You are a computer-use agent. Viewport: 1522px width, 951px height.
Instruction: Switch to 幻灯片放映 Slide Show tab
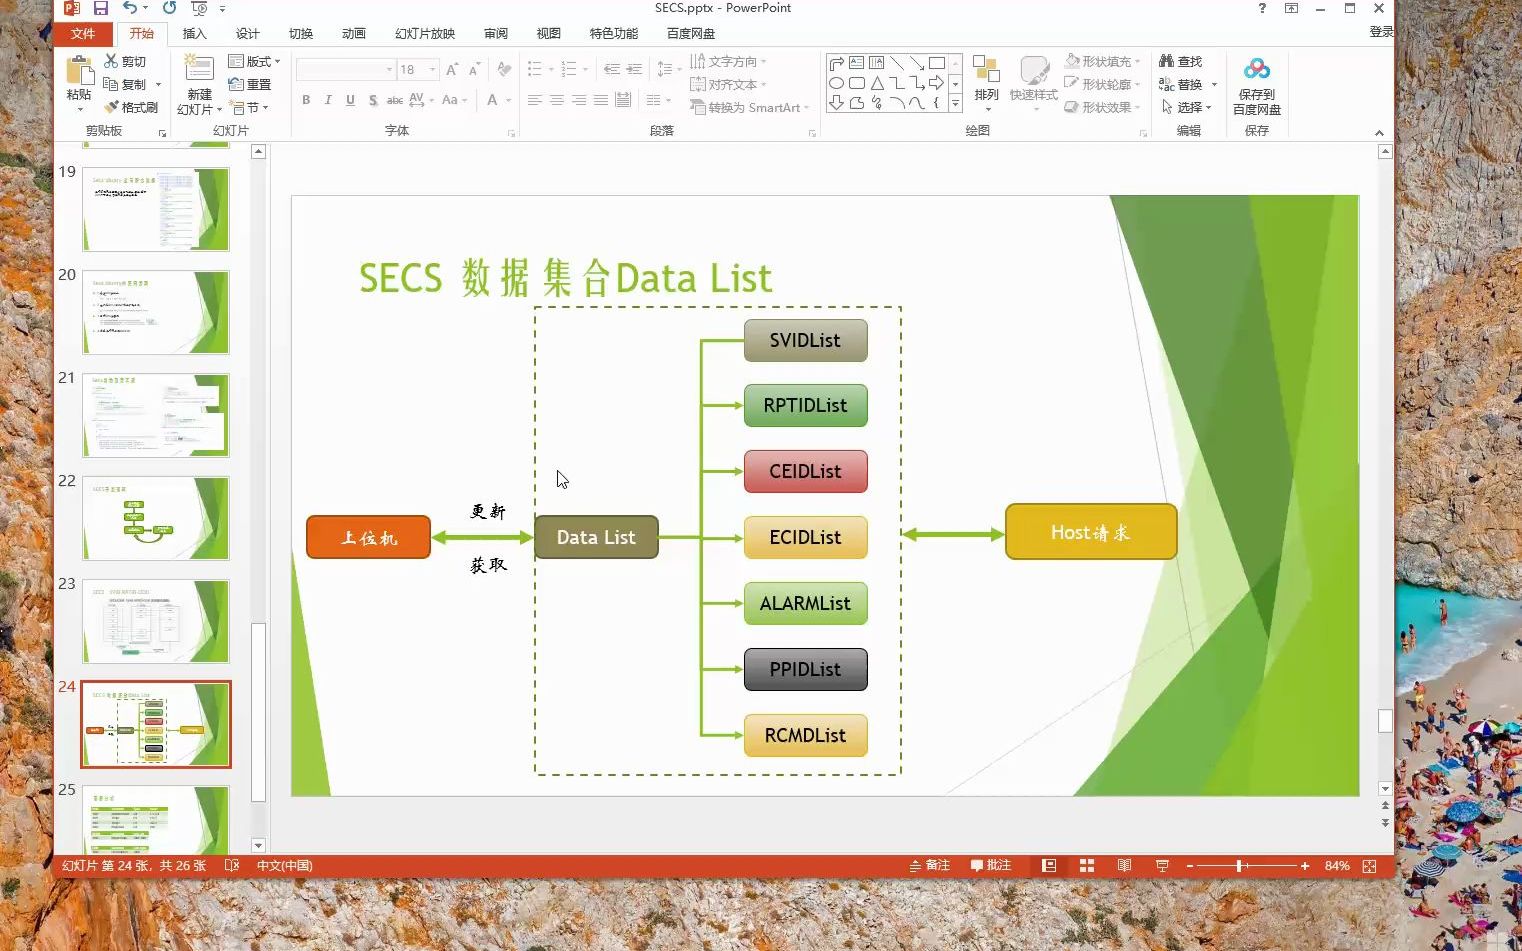425,33
